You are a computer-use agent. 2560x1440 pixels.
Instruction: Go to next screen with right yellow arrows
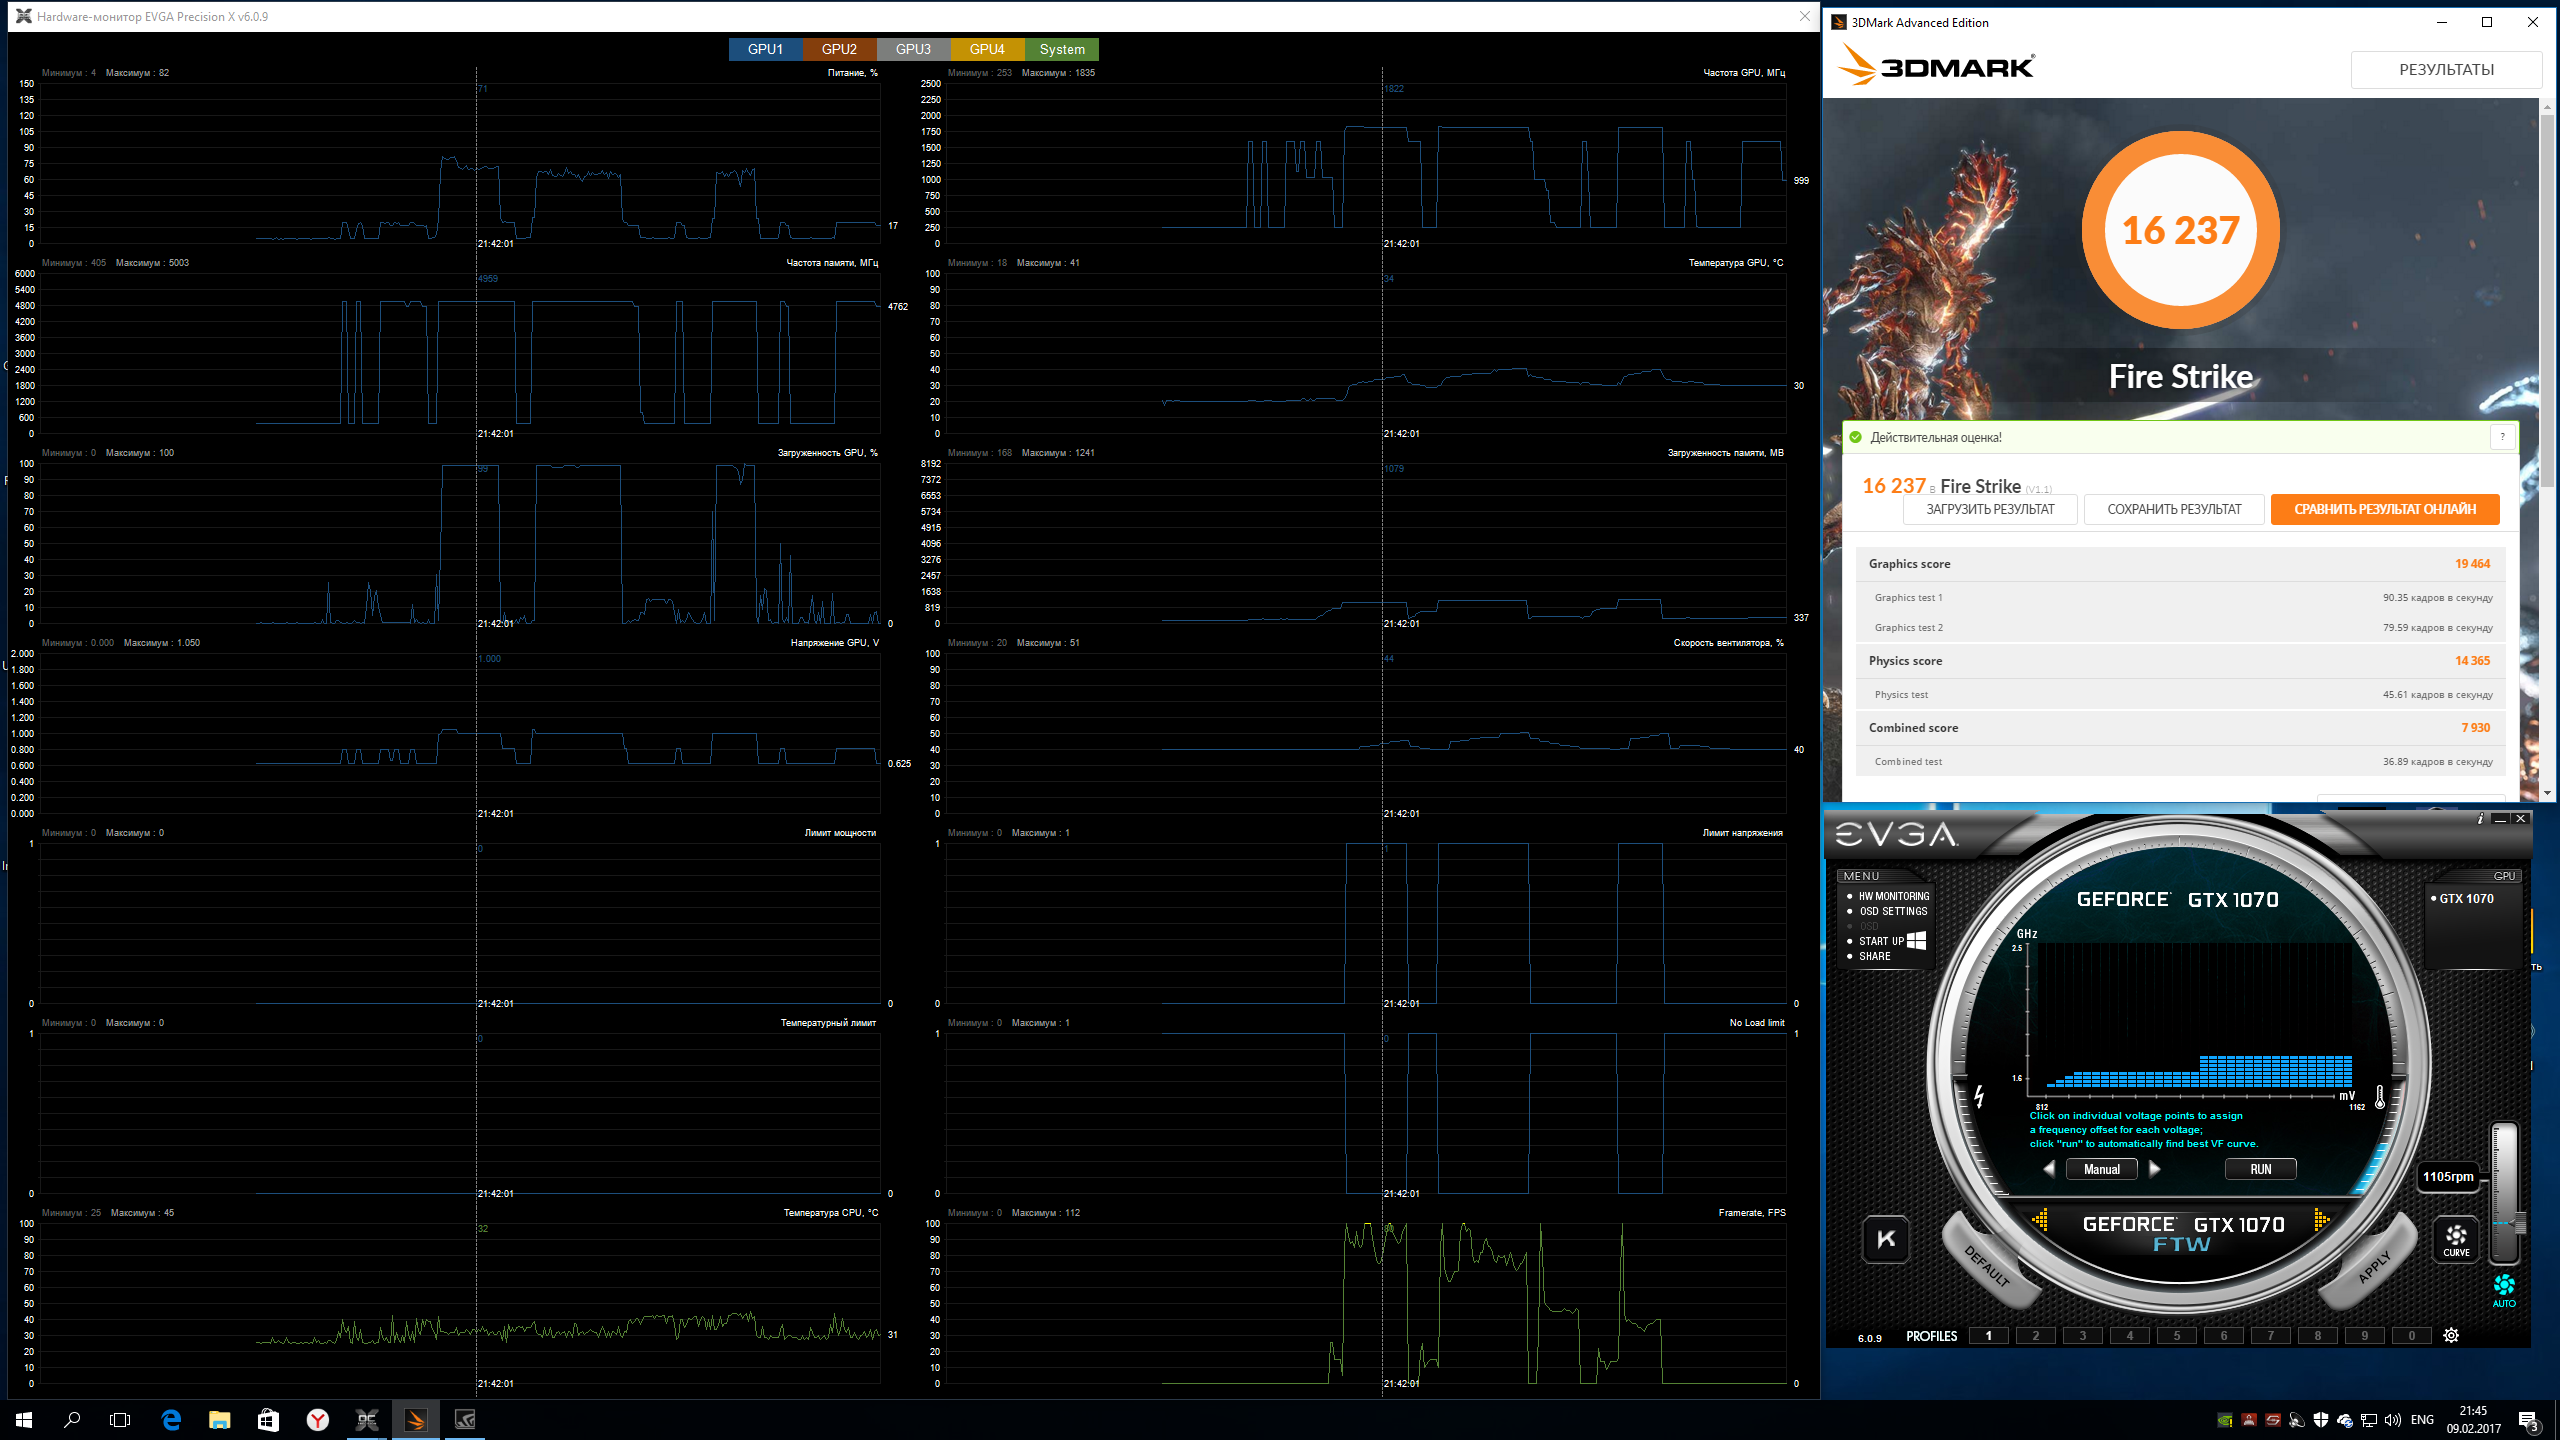[2322, 1220]
